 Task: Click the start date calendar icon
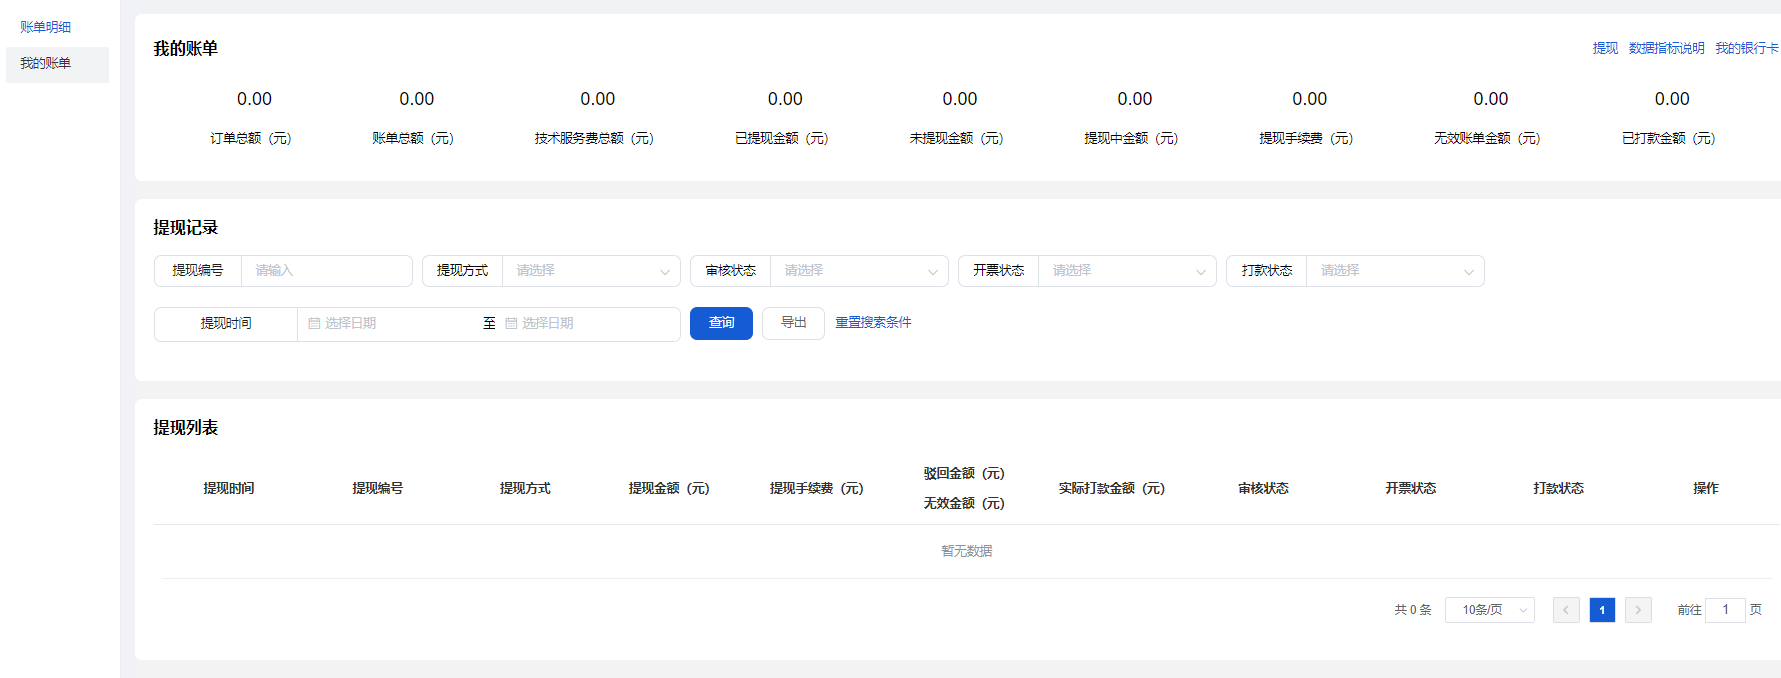point(314,324)
